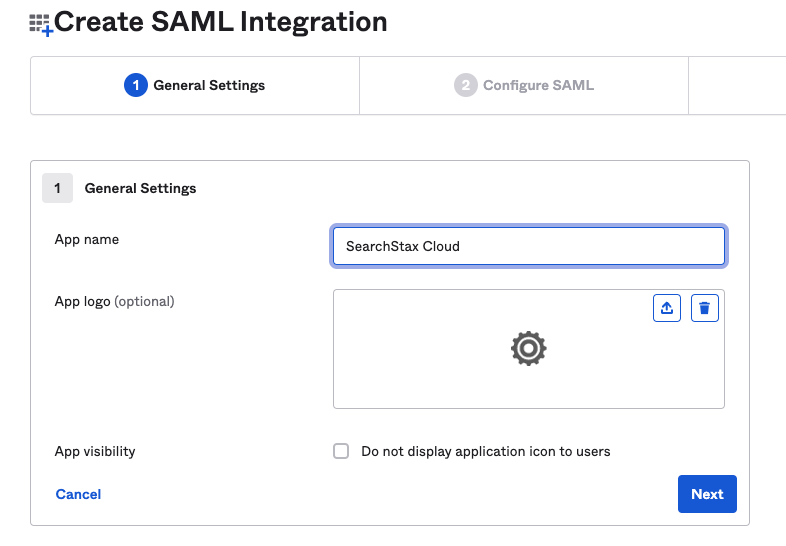
Task: Tick the Do not display application icon checkbox
Action: [341, 451]
